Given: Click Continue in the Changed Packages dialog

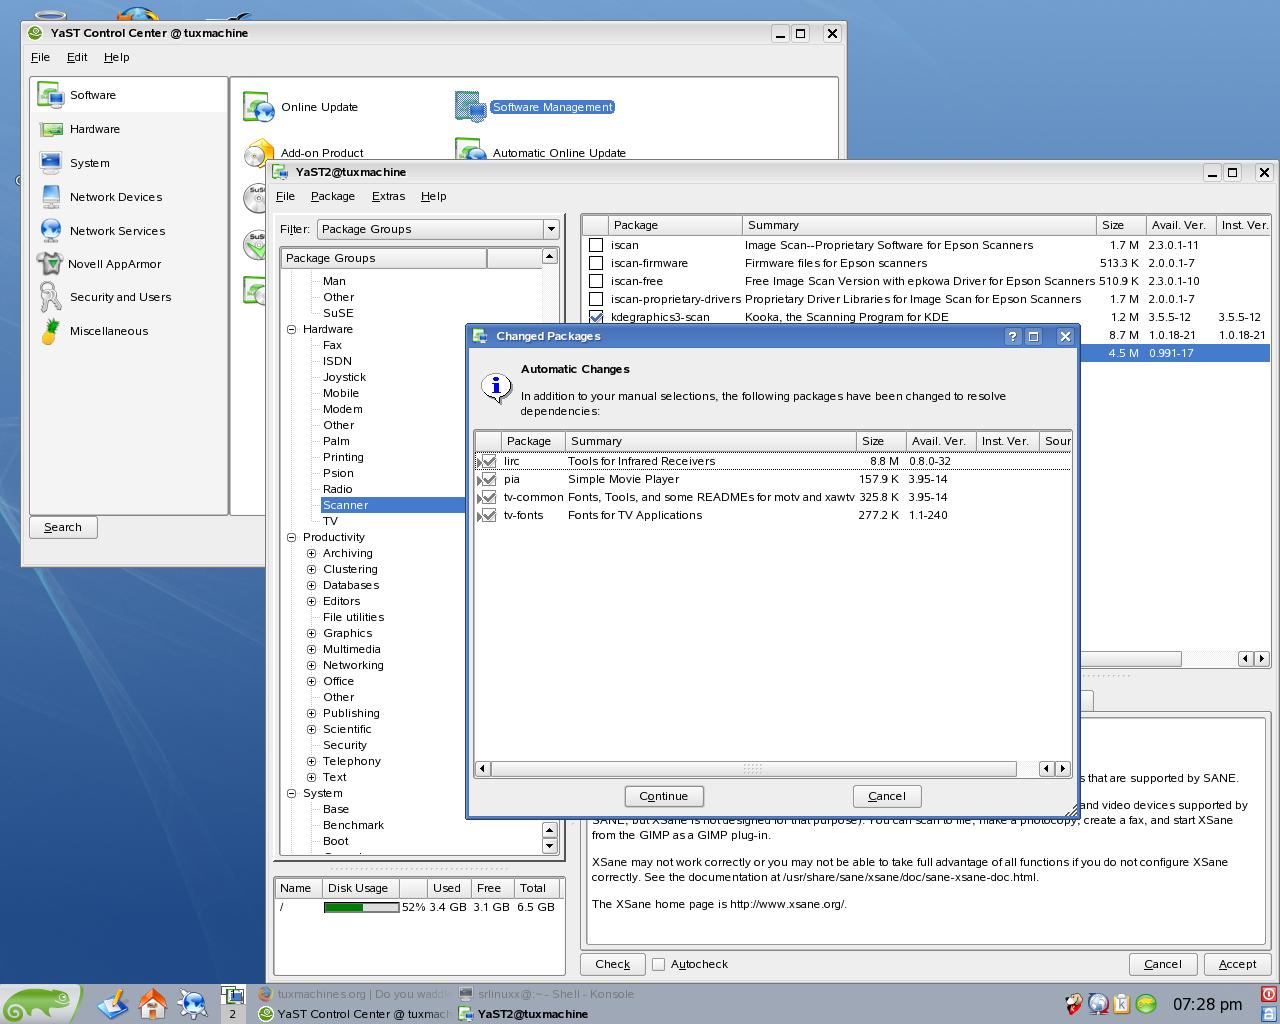Looking at the screenshot, I should coord(664,796).
